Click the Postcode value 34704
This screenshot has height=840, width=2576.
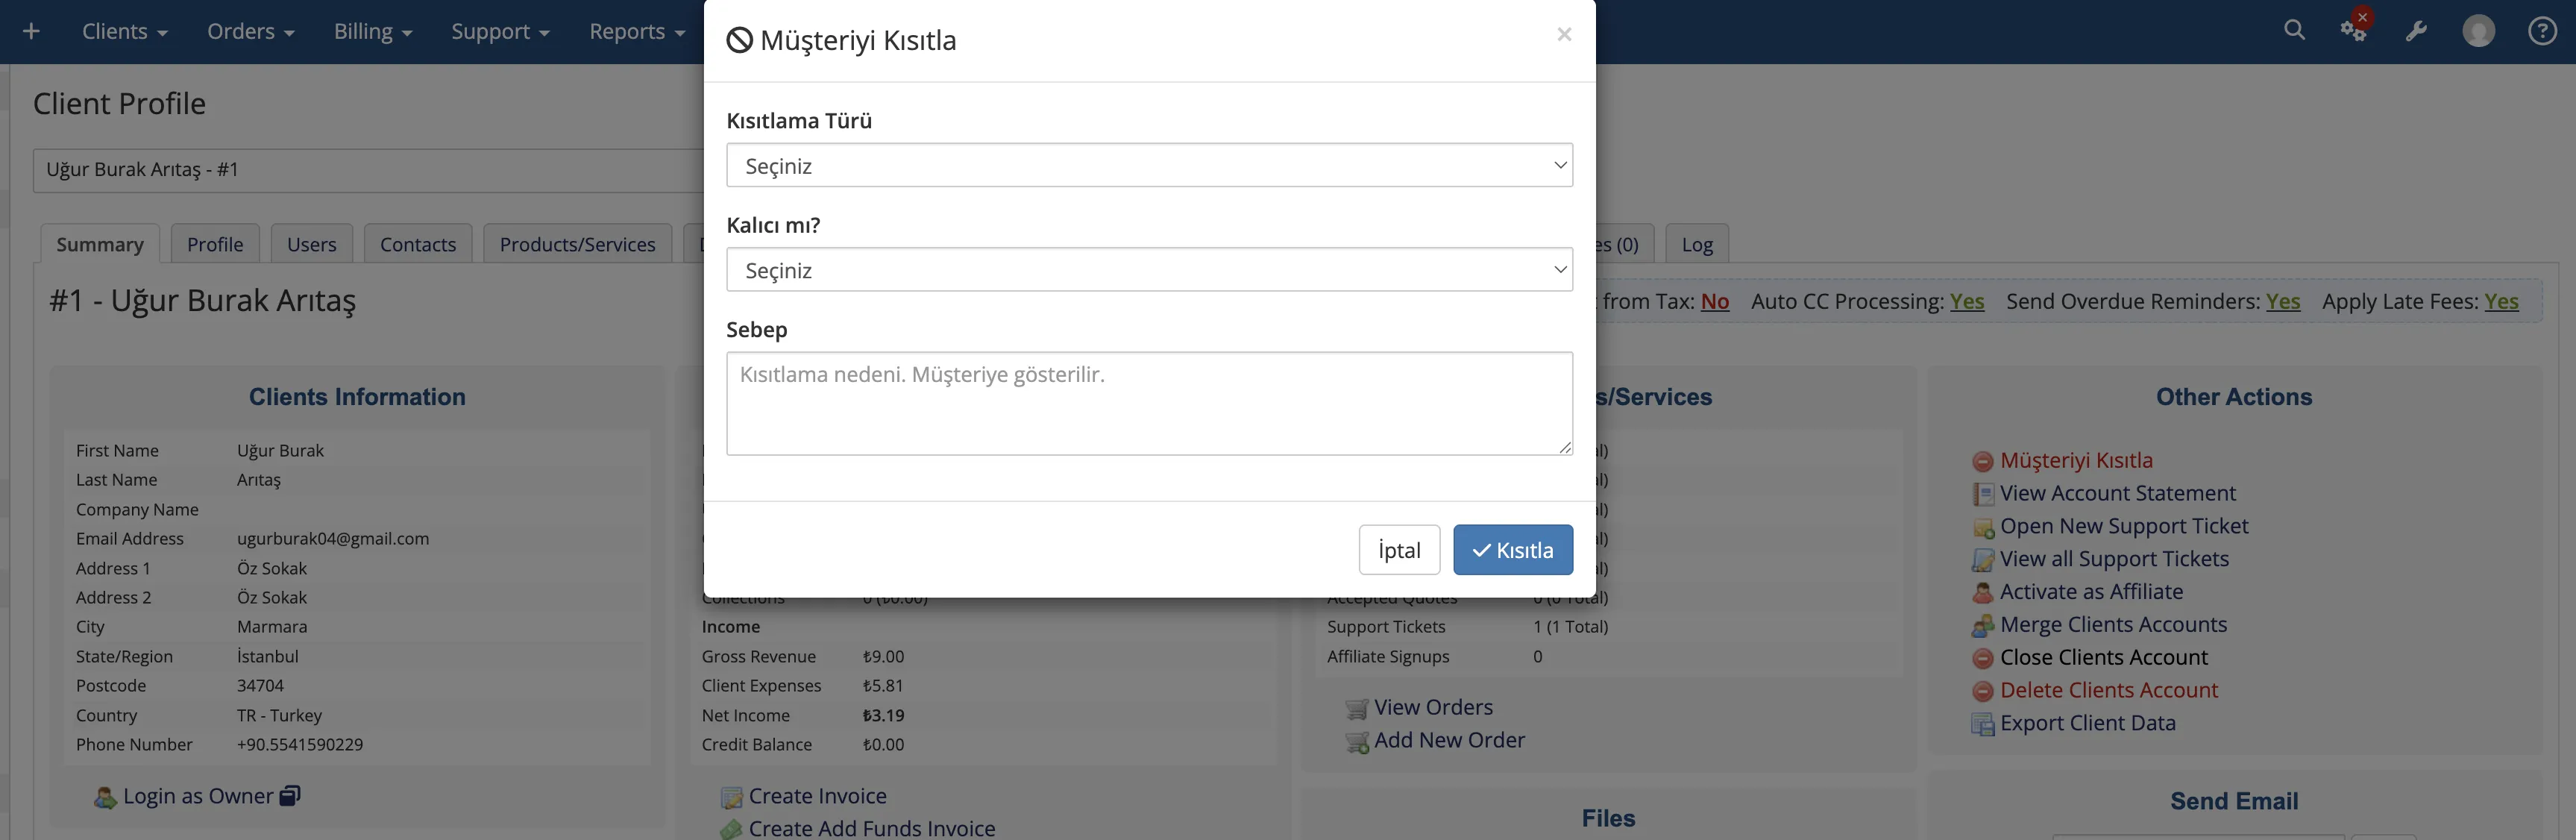point(260,685)
